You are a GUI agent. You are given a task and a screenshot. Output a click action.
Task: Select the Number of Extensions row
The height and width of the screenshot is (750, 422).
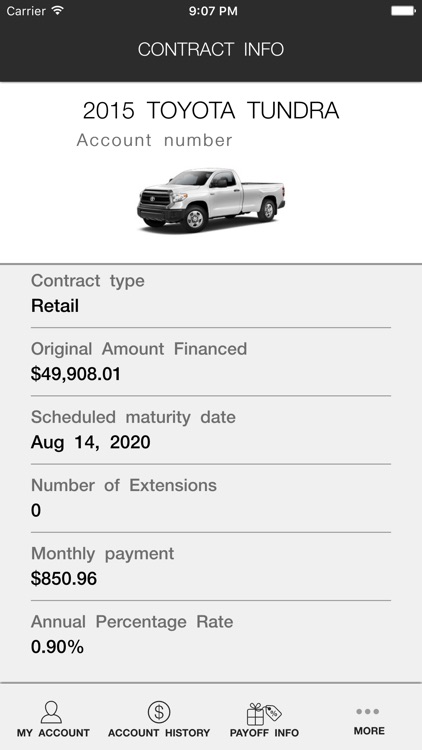coord(211,498)
